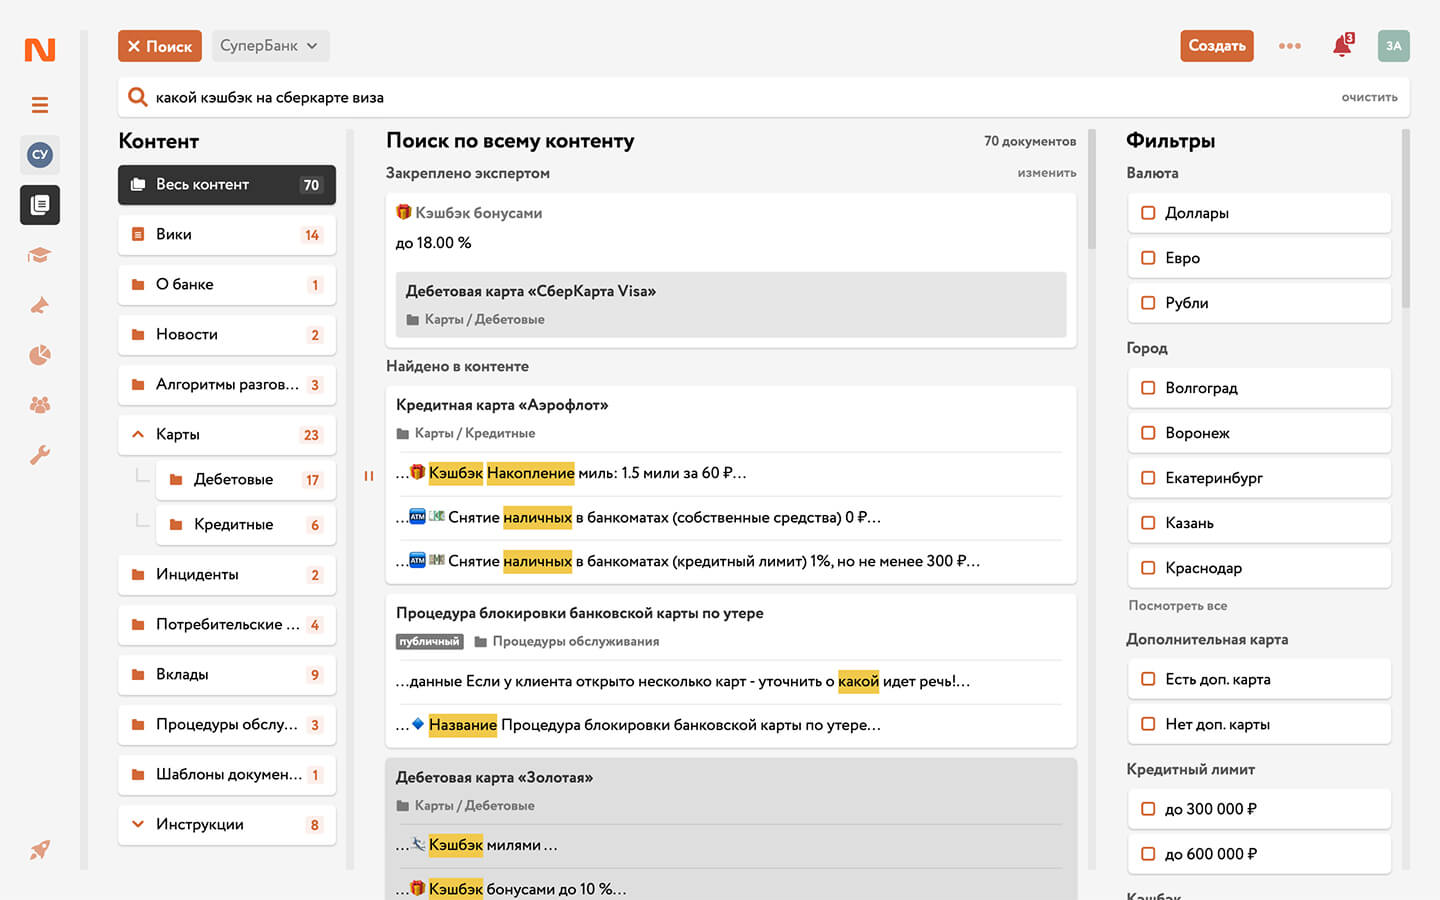Select the СУ workspace avatar
Viewport: 1440px width, 900px height.
click(x=40, y=155)
